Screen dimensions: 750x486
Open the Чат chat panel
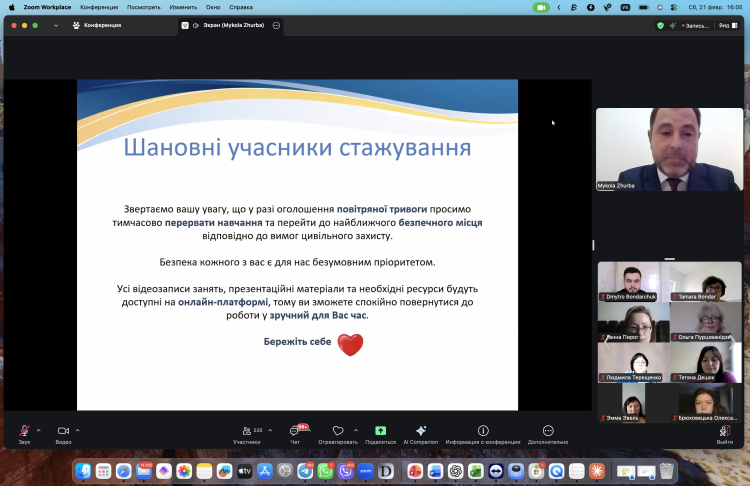[295, 431]
